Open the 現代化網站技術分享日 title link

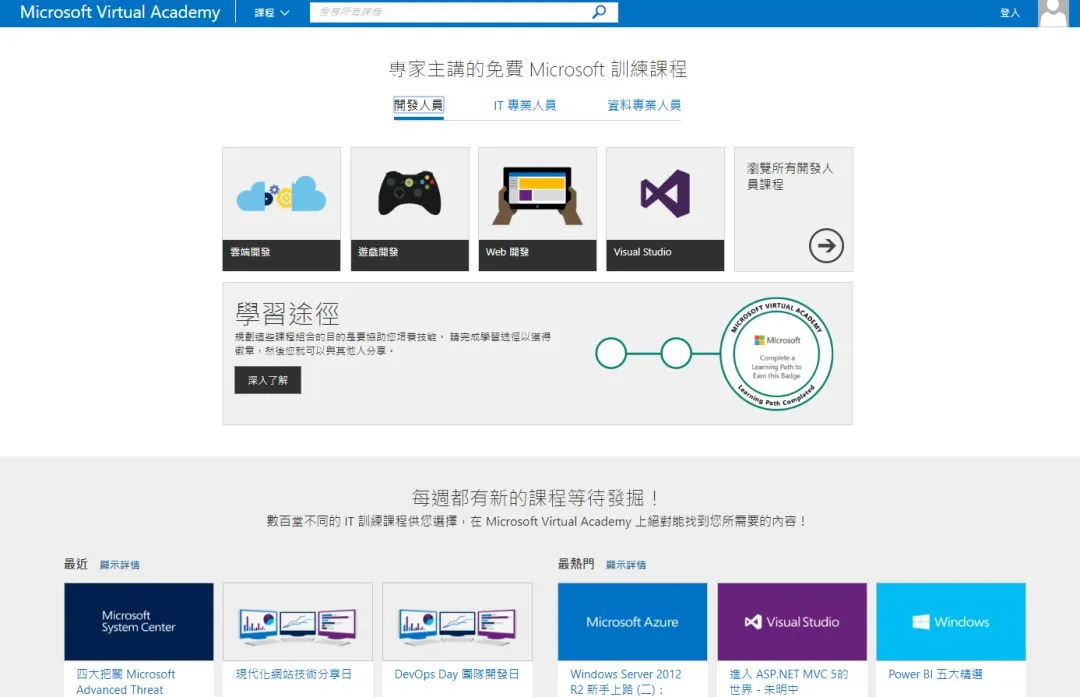(293, 674)
